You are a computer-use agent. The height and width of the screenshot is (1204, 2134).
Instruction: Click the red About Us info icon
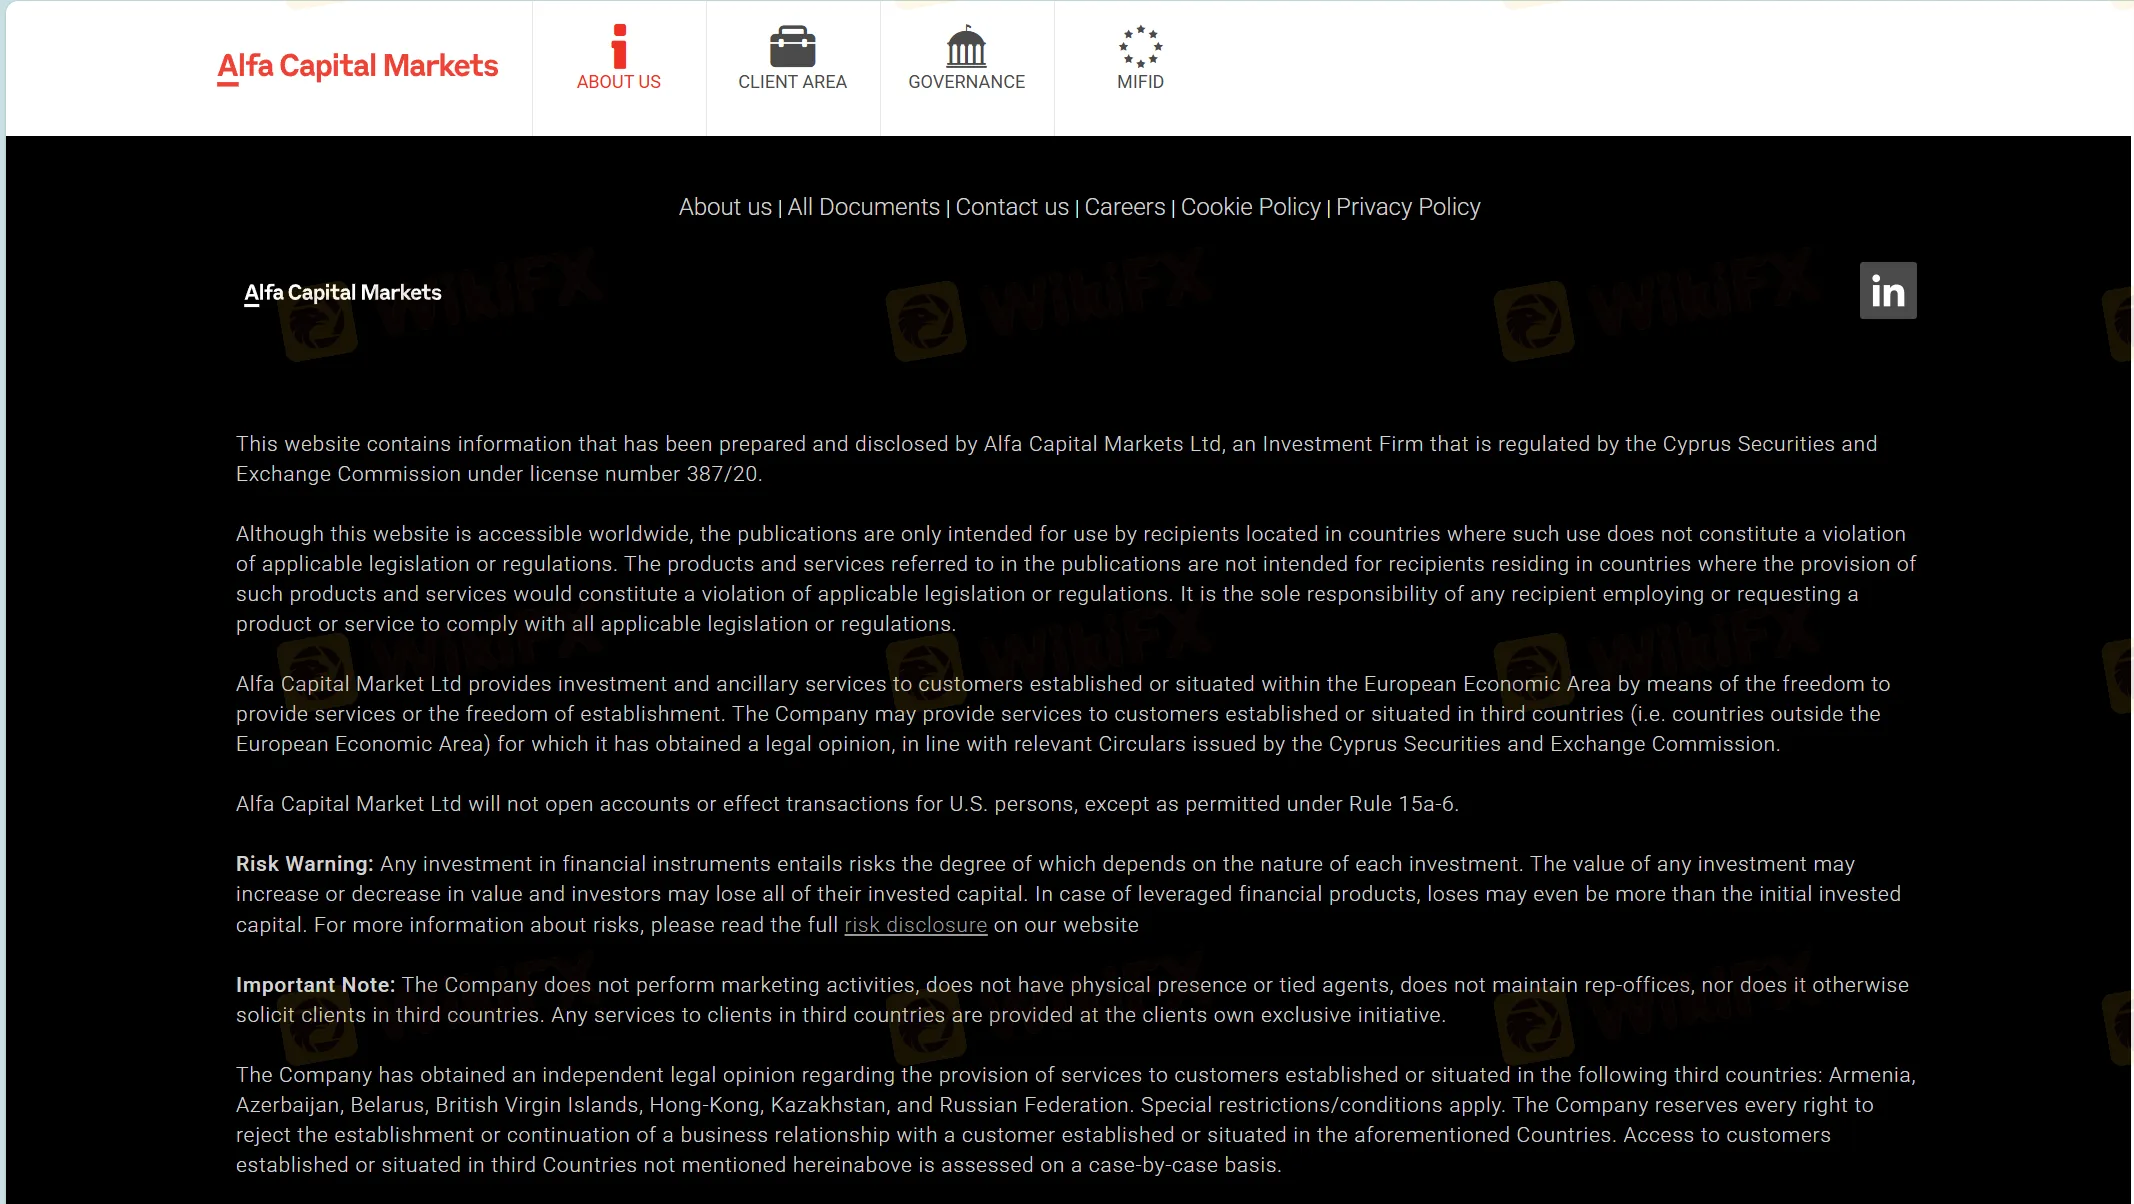coord(619,46)
